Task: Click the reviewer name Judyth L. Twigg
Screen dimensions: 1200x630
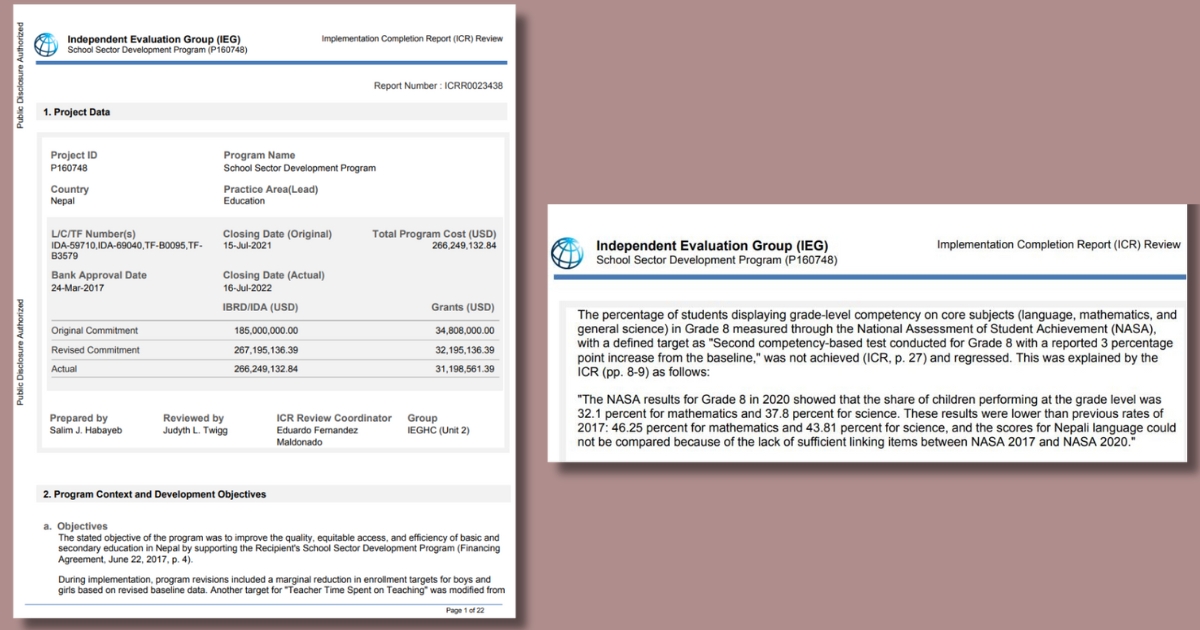Action: click(x=196, y=430)
